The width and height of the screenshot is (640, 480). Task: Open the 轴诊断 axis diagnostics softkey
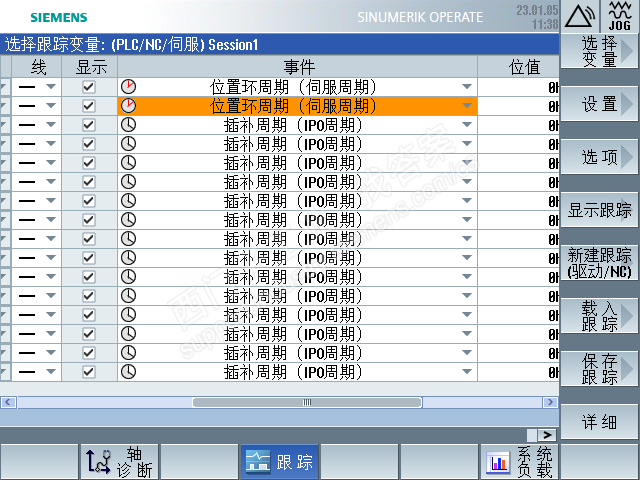pyautogui.click(x=120, y=462)
